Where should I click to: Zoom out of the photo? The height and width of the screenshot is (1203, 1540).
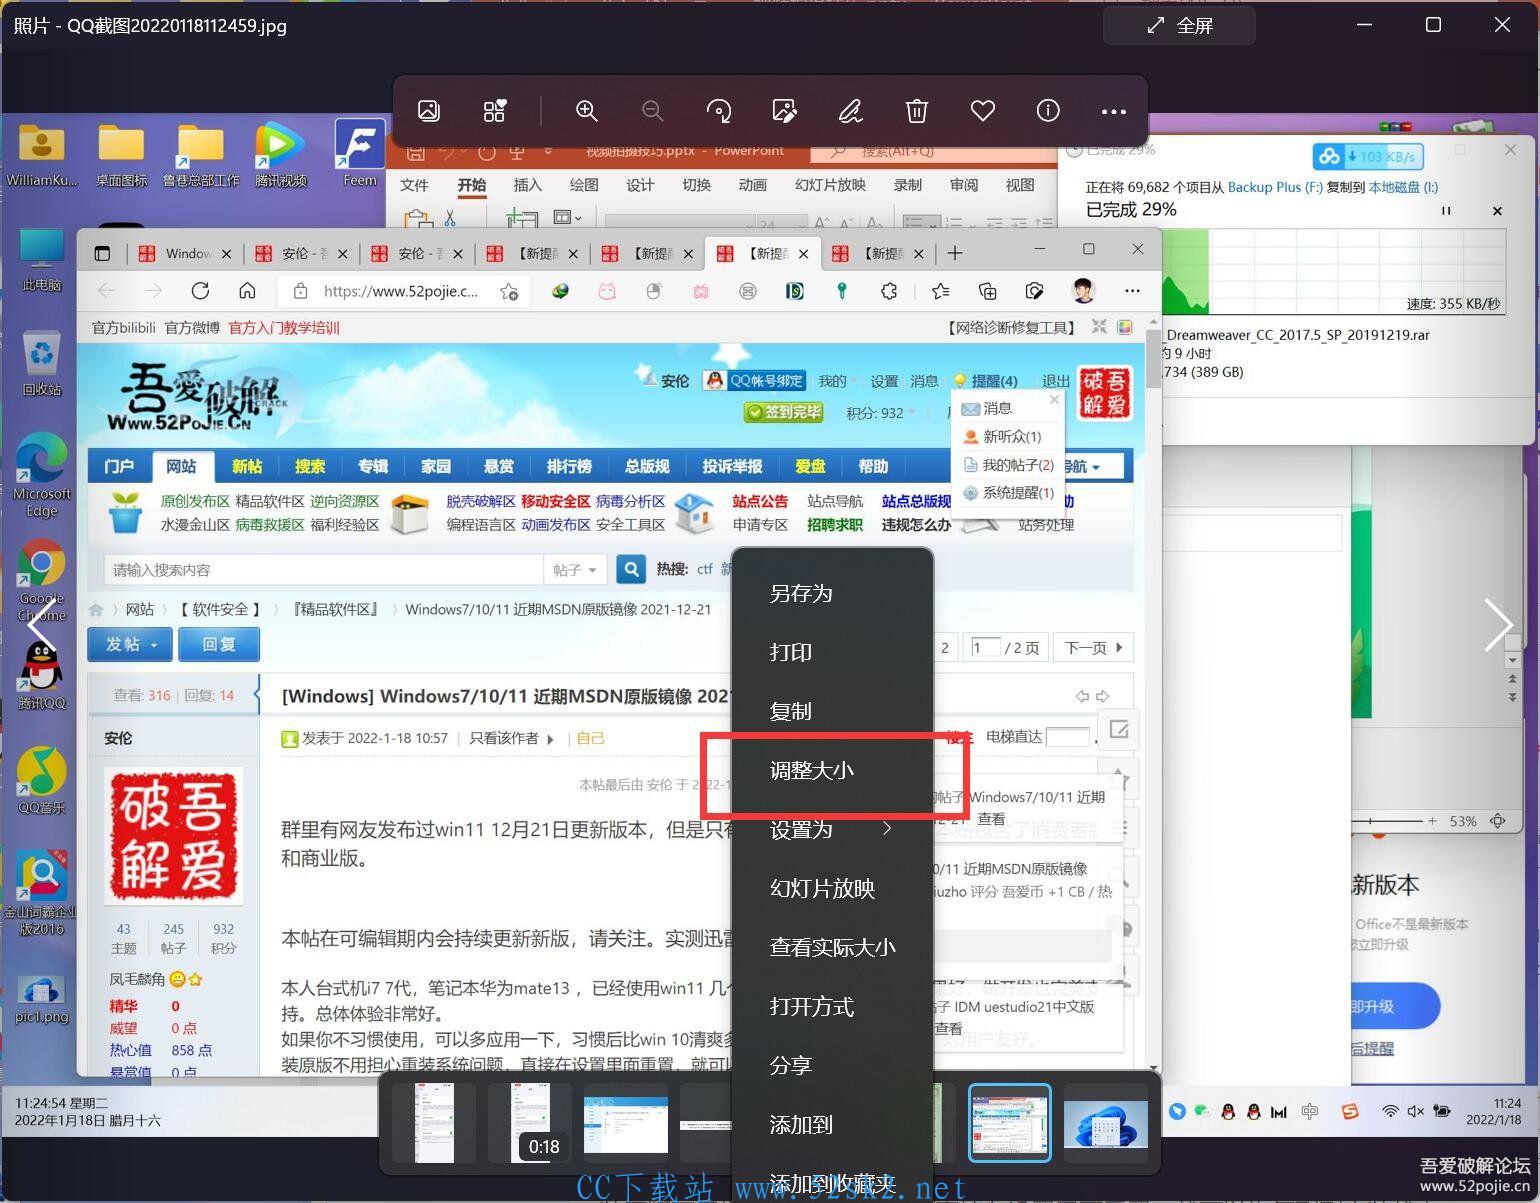click(x=653, y=111)
